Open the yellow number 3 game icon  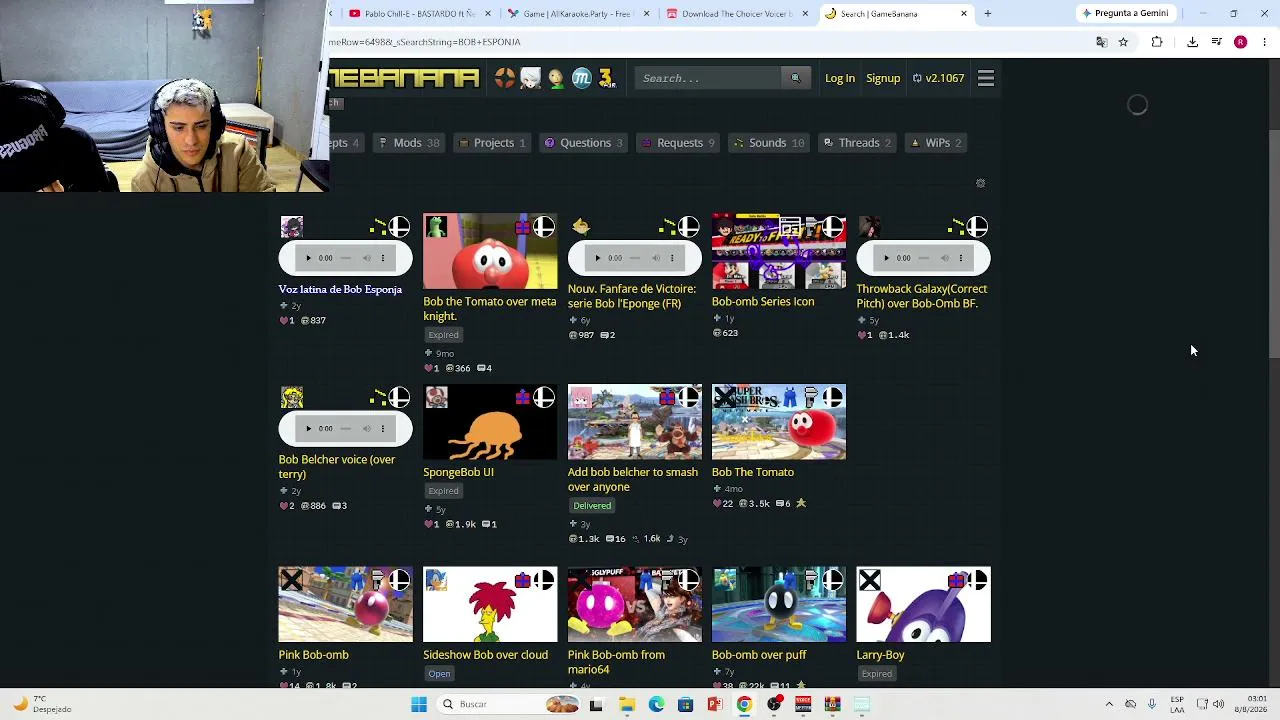click(x=606, y=78)
